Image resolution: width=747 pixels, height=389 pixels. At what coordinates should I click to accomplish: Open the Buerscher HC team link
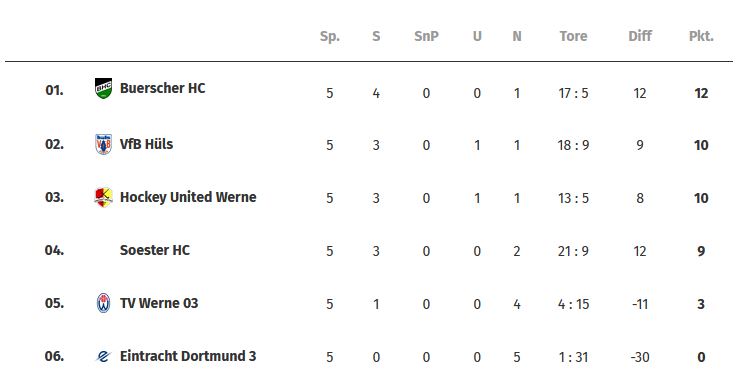click(x=162, y=88)
